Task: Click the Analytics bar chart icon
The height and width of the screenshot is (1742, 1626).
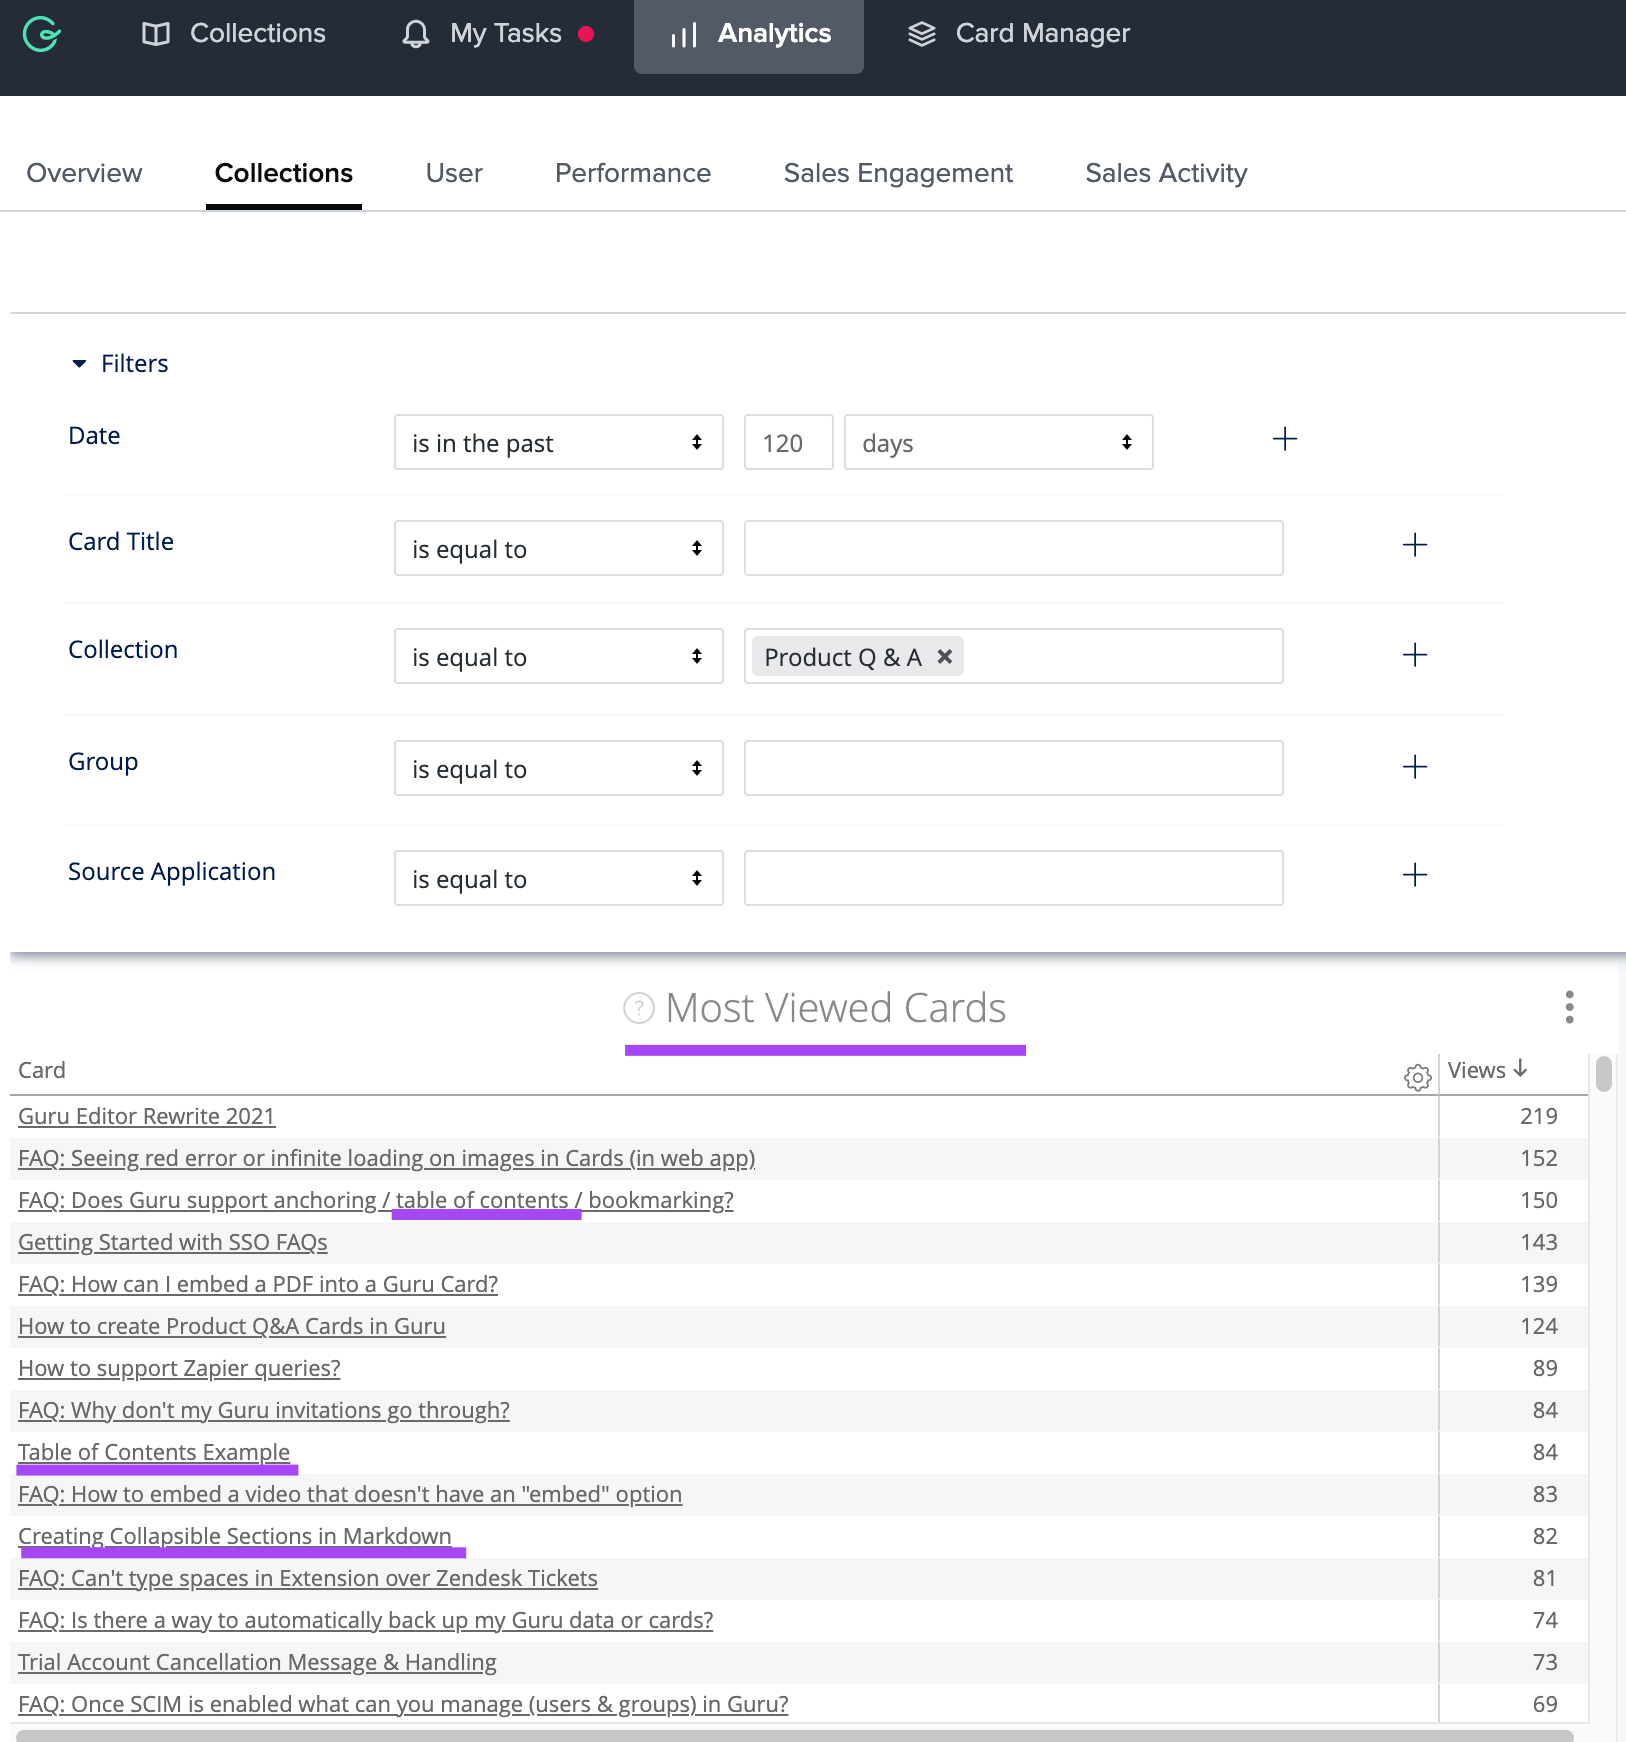Action: (684, 35)
